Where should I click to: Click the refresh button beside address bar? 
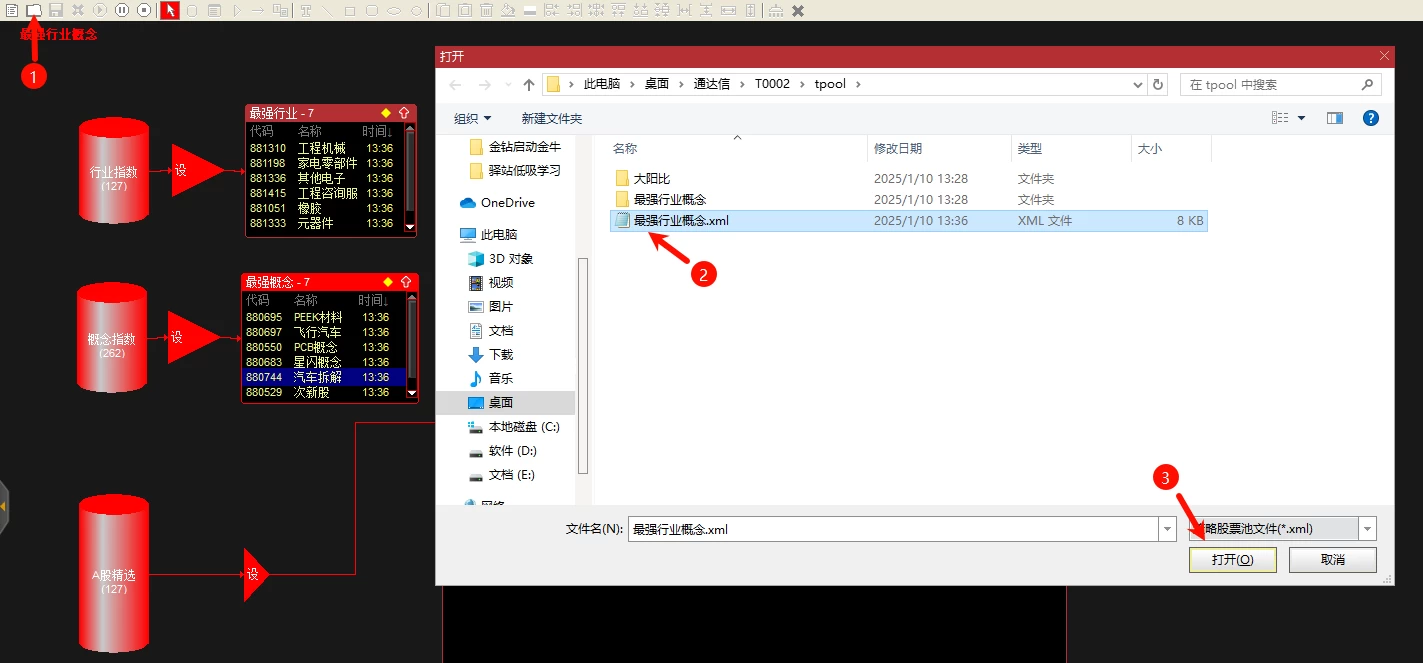pyautogui.click(x=1158, y=84)
